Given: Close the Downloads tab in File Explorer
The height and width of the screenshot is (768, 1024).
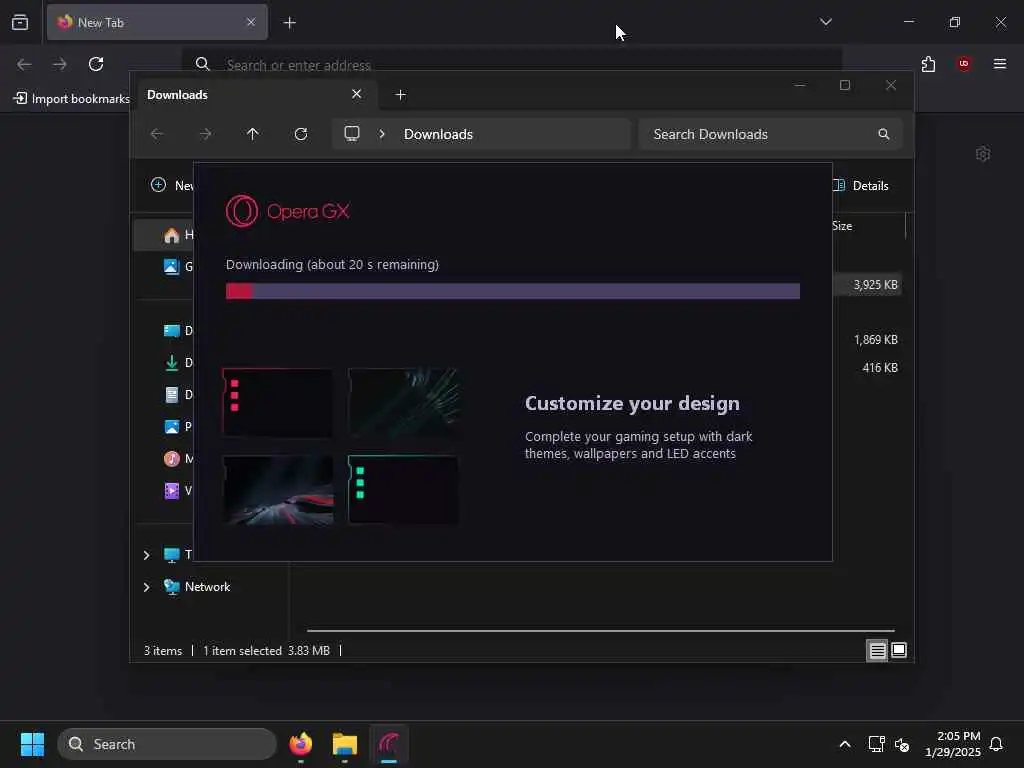Looking at the screenshot, I should click(357, 94).
